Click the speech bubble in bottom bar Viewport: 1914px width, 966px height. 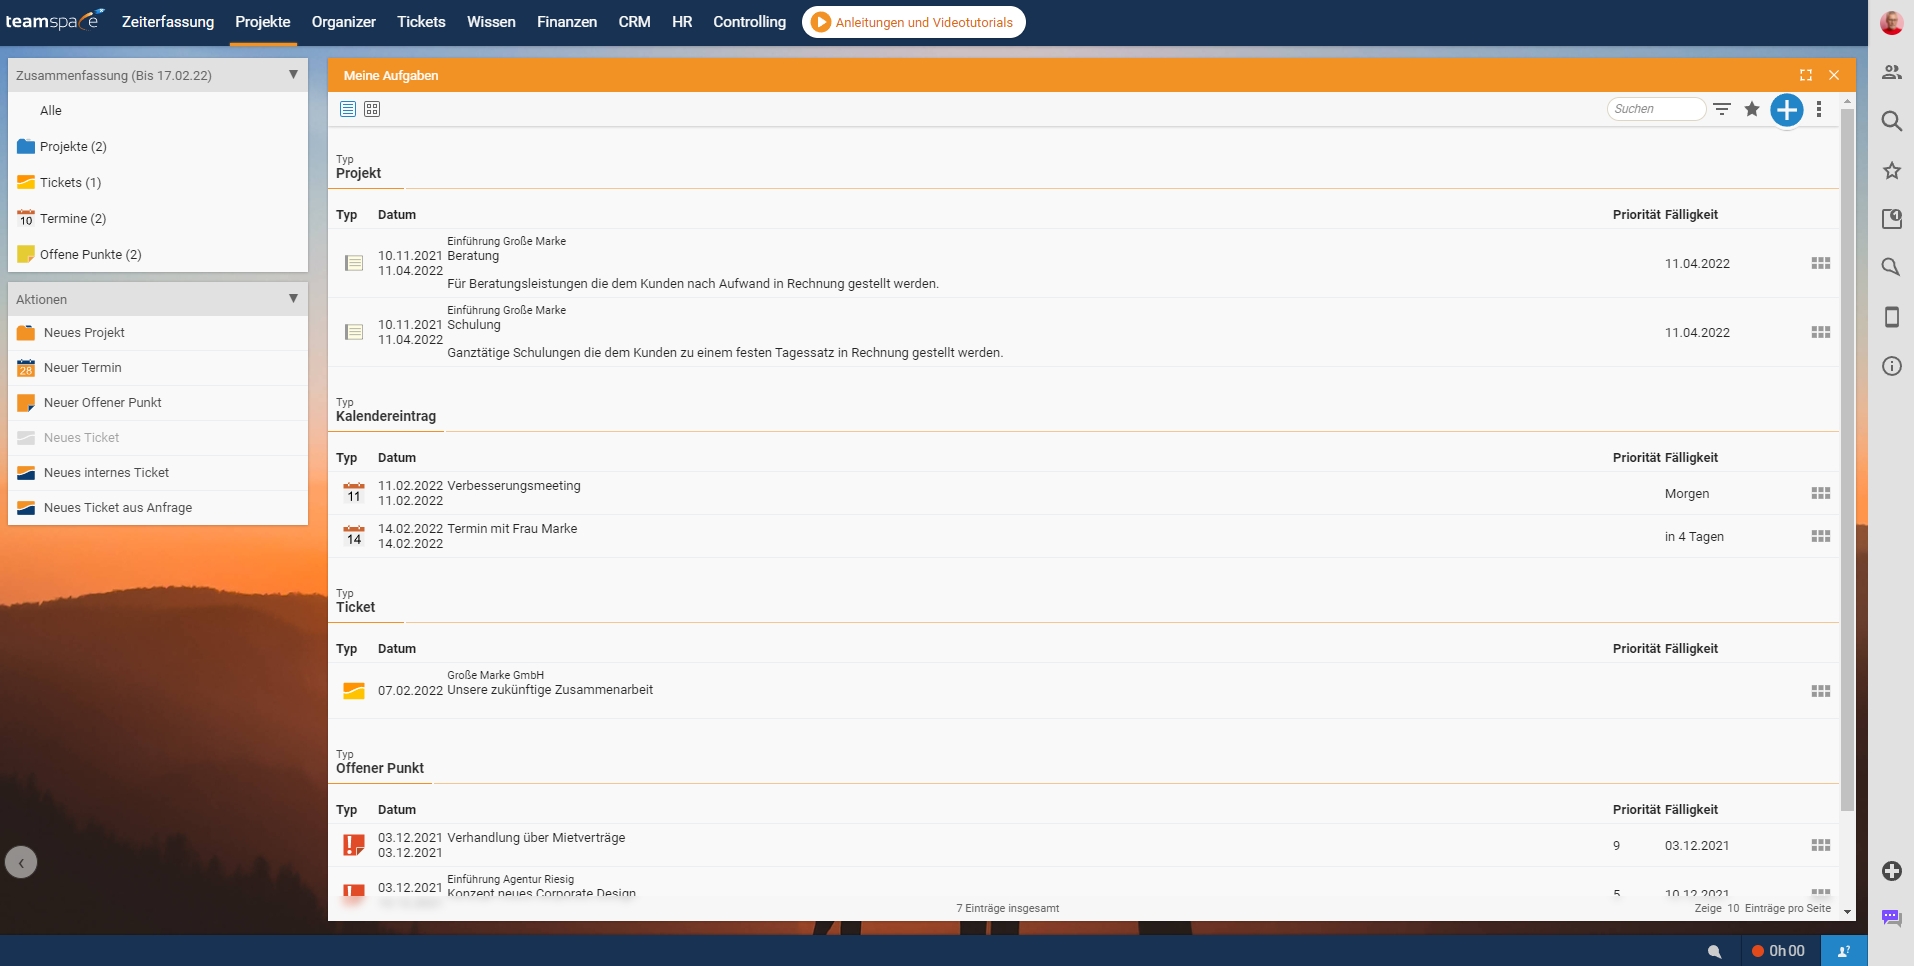pos(1714,951)
